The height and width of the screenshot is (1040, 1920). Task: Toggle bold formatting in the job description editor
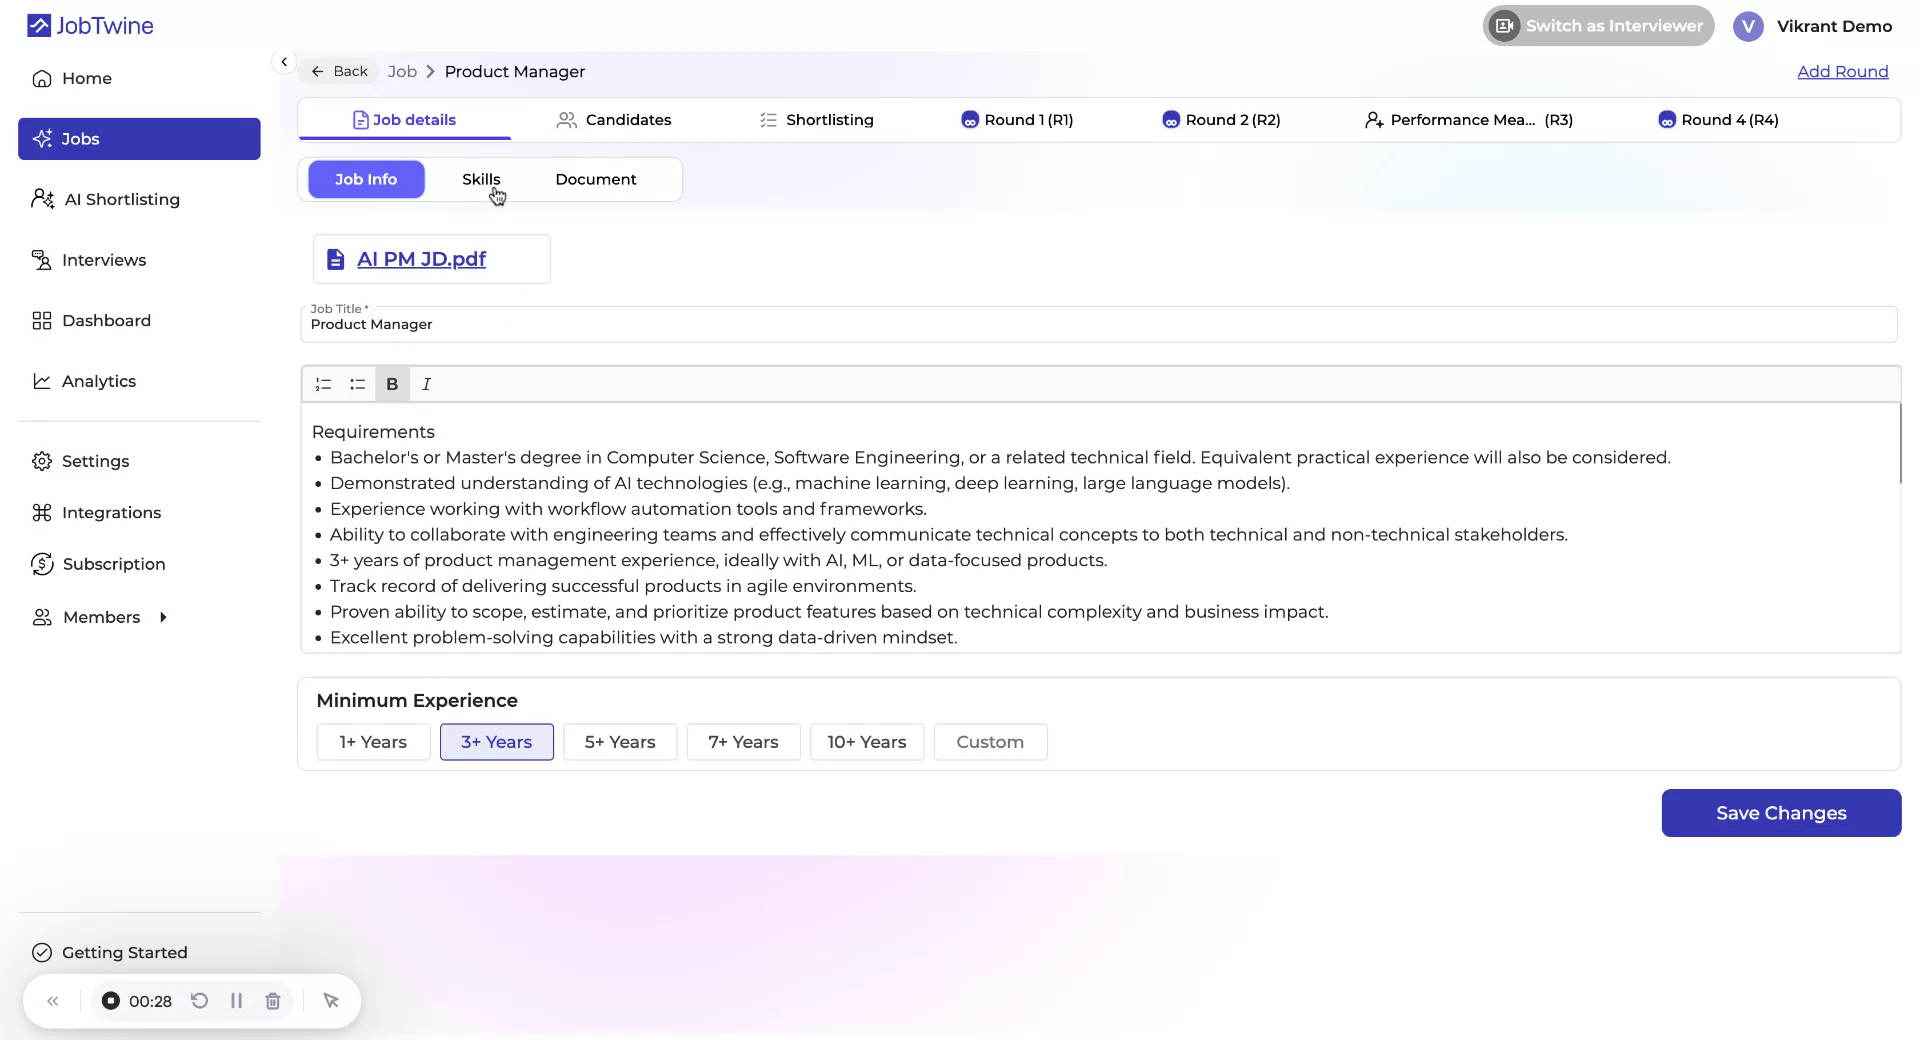[392, 384]
